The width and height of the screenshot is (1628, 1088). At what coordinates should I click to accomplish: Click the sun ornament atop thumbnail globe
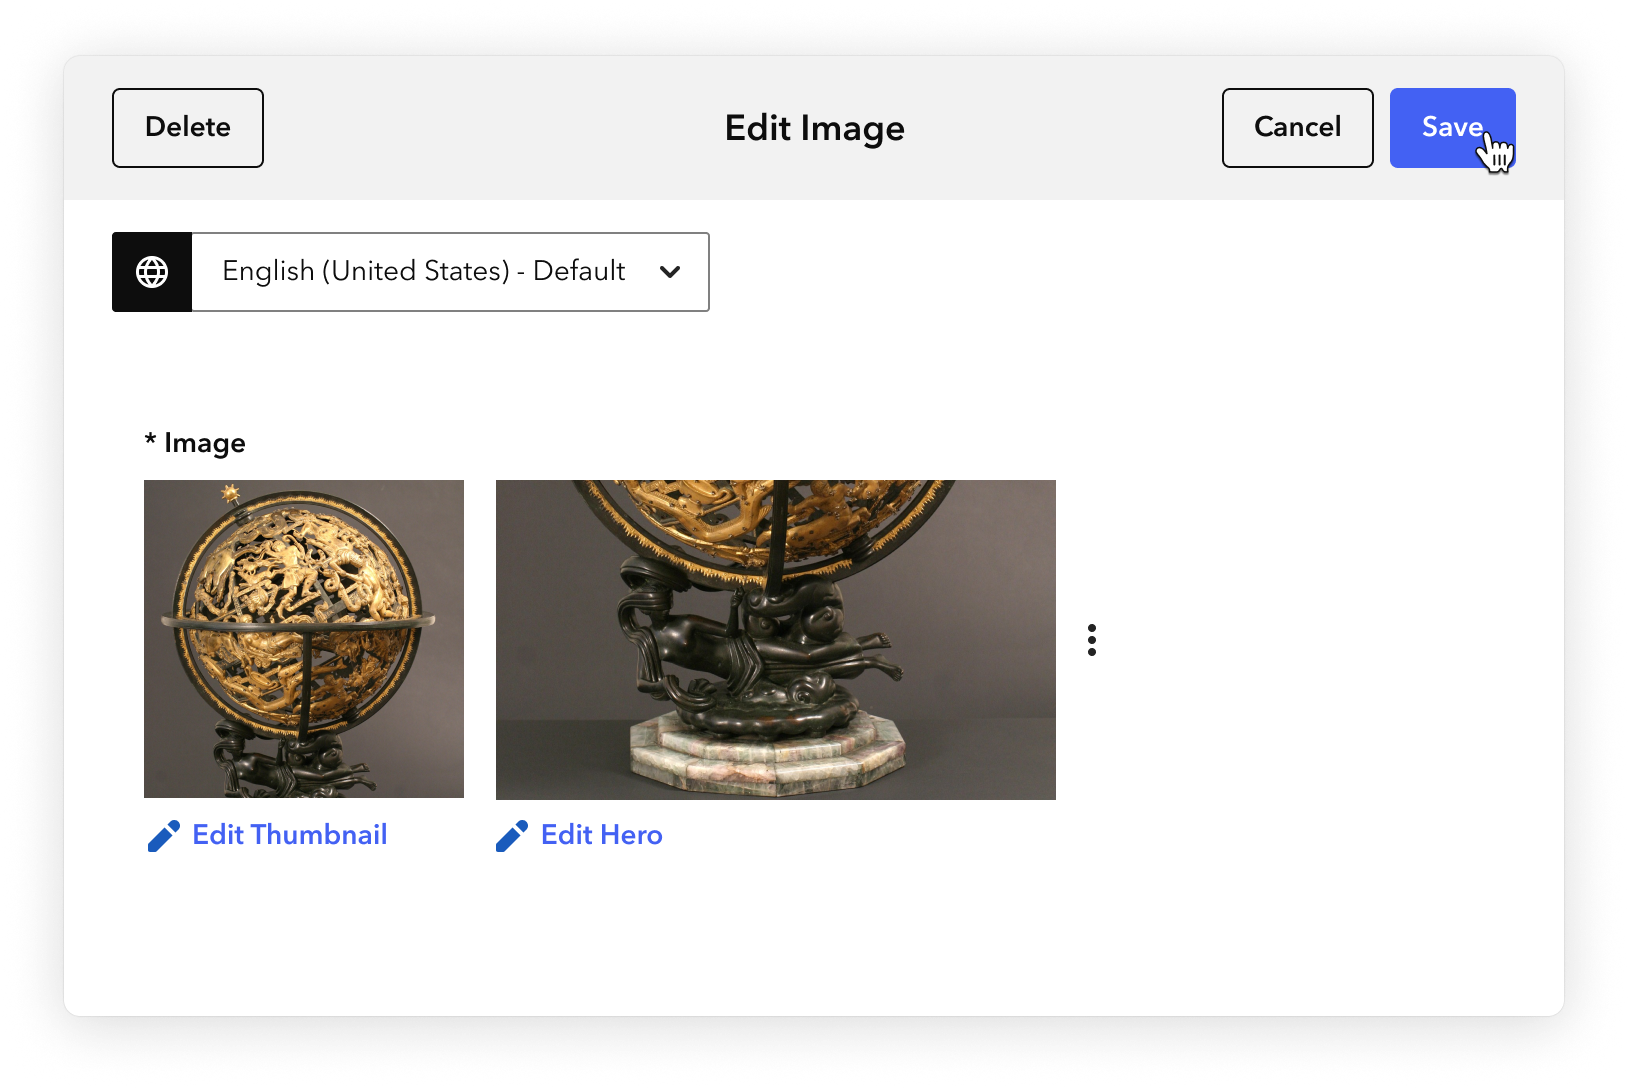[x=231, y=492]
